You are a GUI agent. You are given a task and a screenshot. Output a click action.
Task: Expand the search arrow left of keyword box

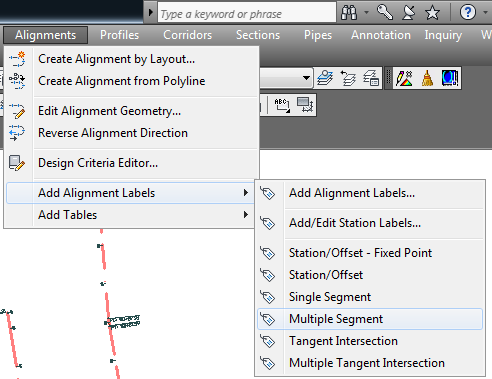click(x=151, y=13)
